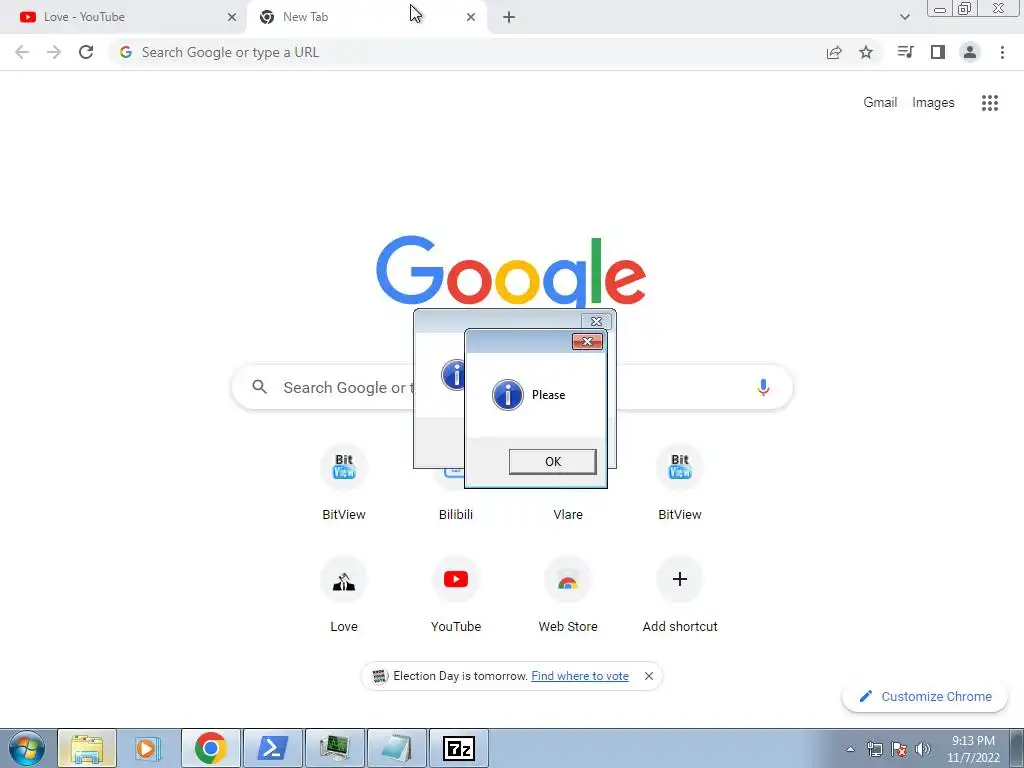This screenshot has width=1024, height=768.
Task: Click the Gmail link
Action: tap(880, 103)
